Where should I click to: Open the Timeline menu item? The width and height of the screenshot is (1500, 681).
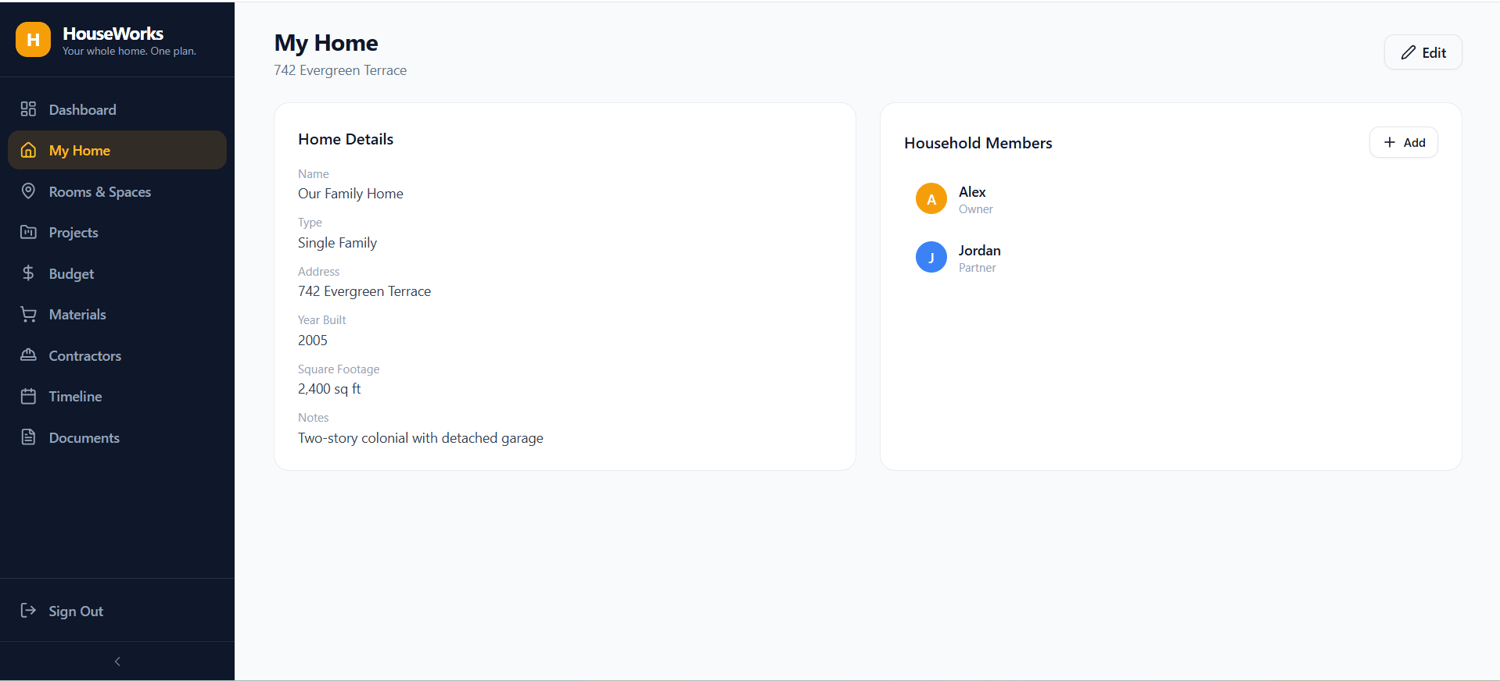tap(117, 396)
